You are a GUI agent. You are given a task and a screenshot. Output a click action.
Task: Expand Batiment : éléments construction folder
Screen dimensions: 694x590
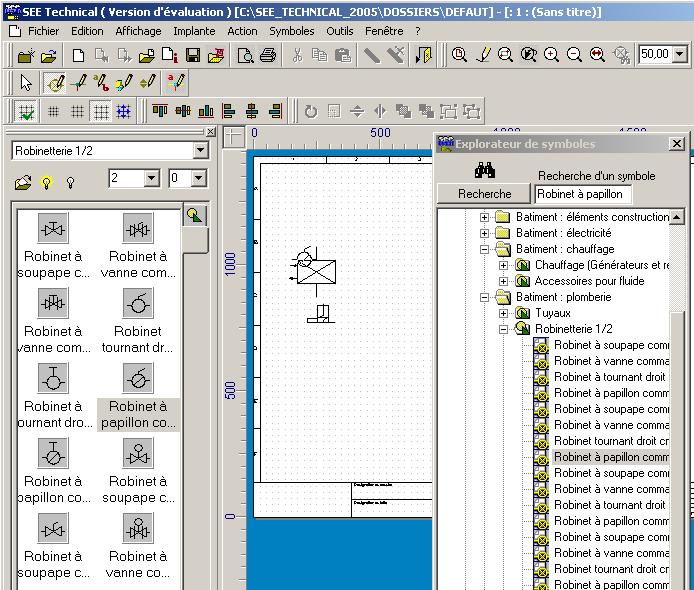[x=484, y=217]
